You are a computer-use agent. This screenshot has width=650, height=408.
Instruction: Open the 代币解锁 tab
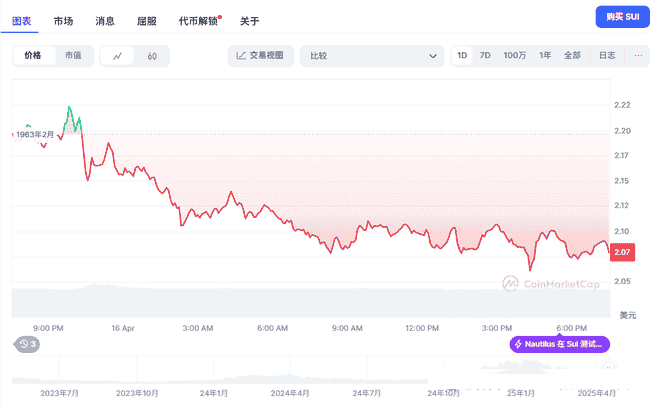tap(197, 20)
